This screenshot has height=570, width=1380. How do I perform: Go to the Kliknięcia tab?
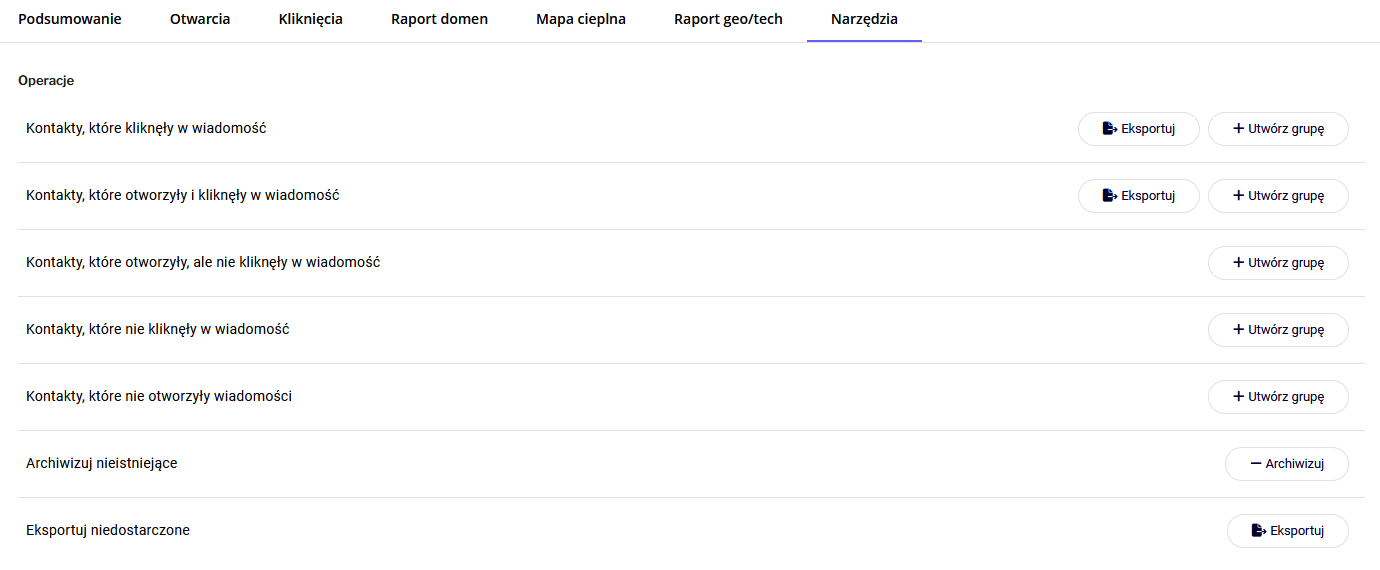coord(311,19)
